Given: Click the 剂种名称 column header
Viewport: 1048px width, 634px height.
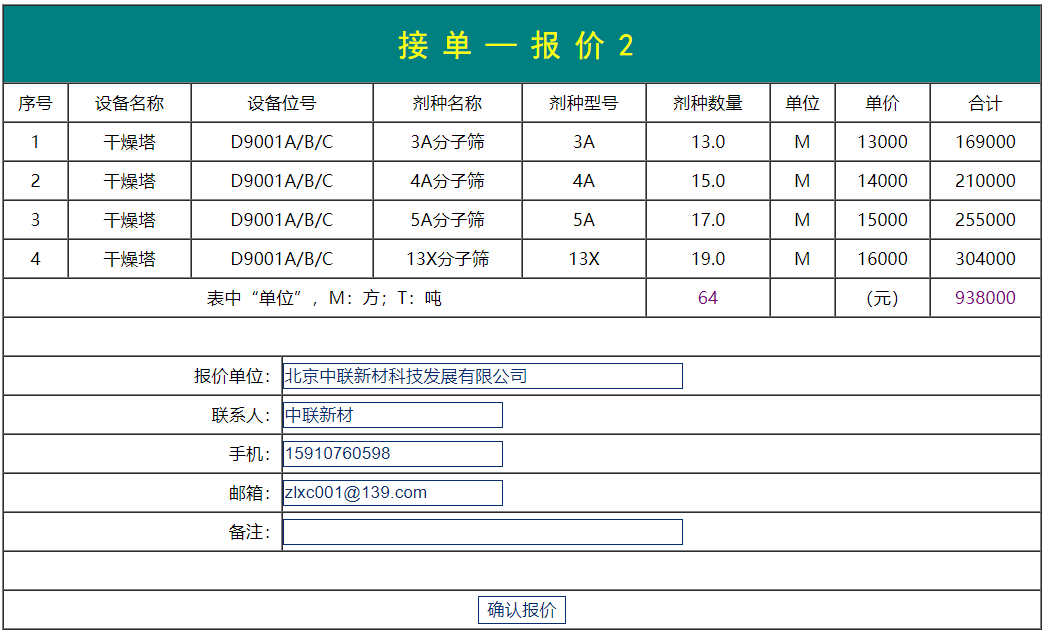Looking at the screenshot, I should click(447, 103).
